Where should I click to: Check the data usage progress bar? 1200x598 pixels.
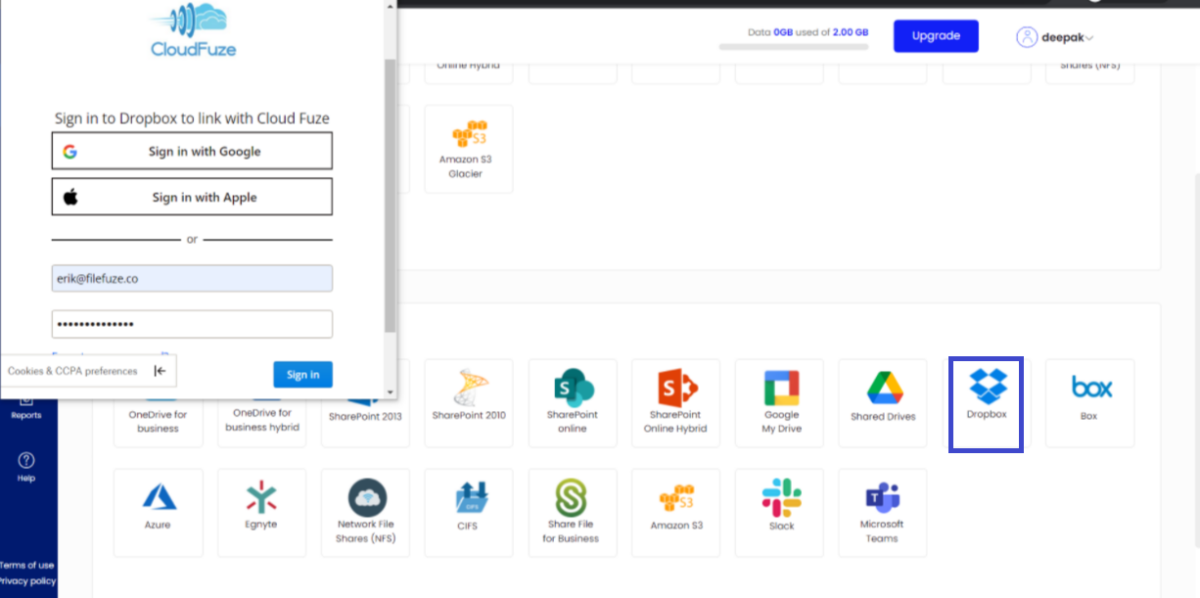793,46
